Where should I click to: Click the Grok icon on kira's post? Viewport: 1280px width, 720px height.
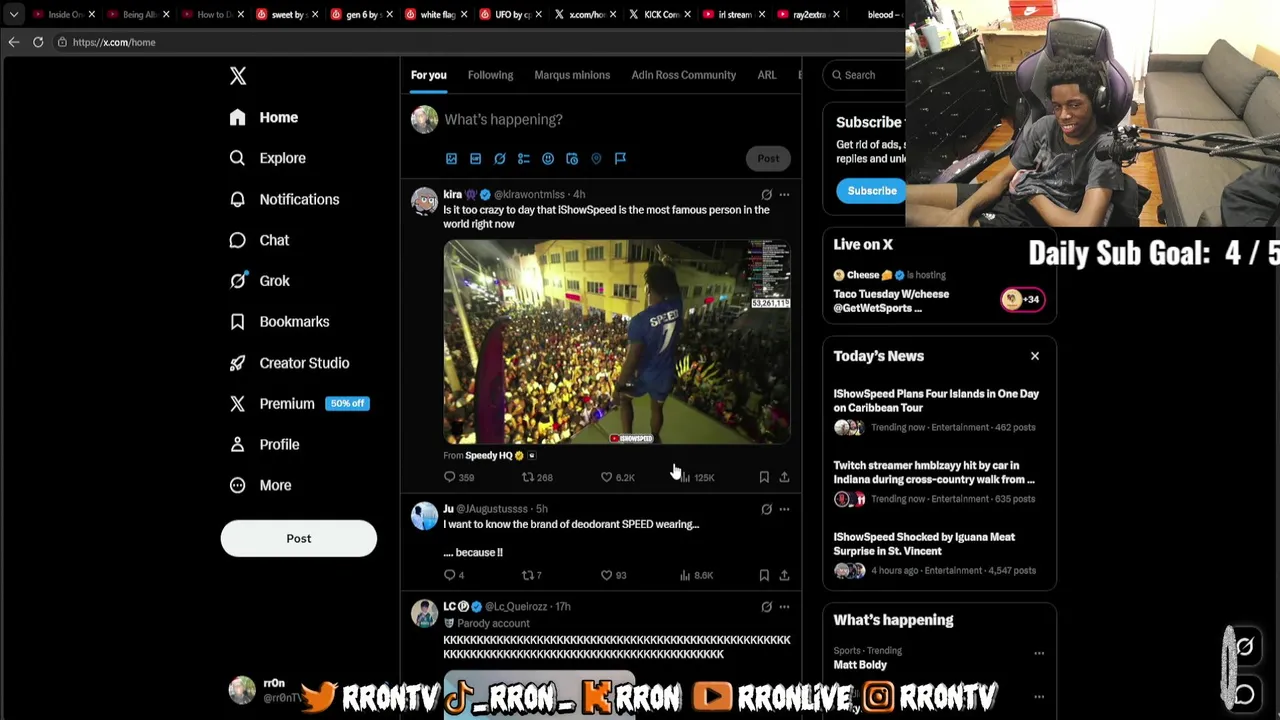(x=766, y=195)
